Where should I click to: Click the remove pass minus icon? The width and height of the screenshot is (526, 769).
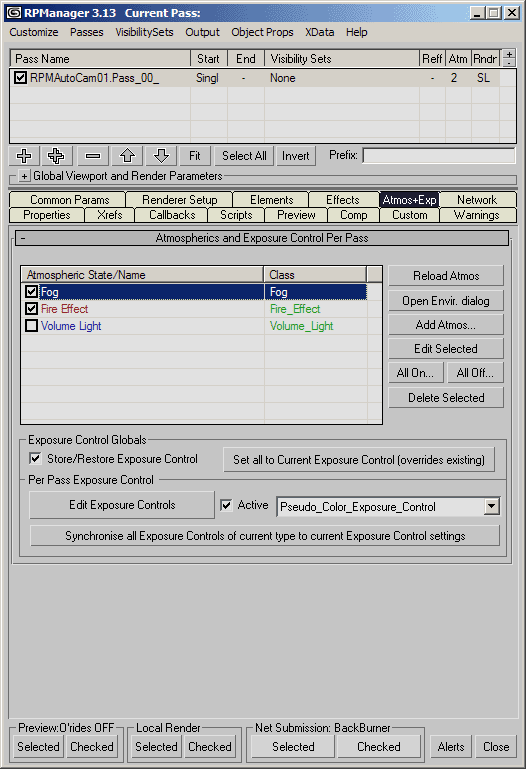coord(93,156)
